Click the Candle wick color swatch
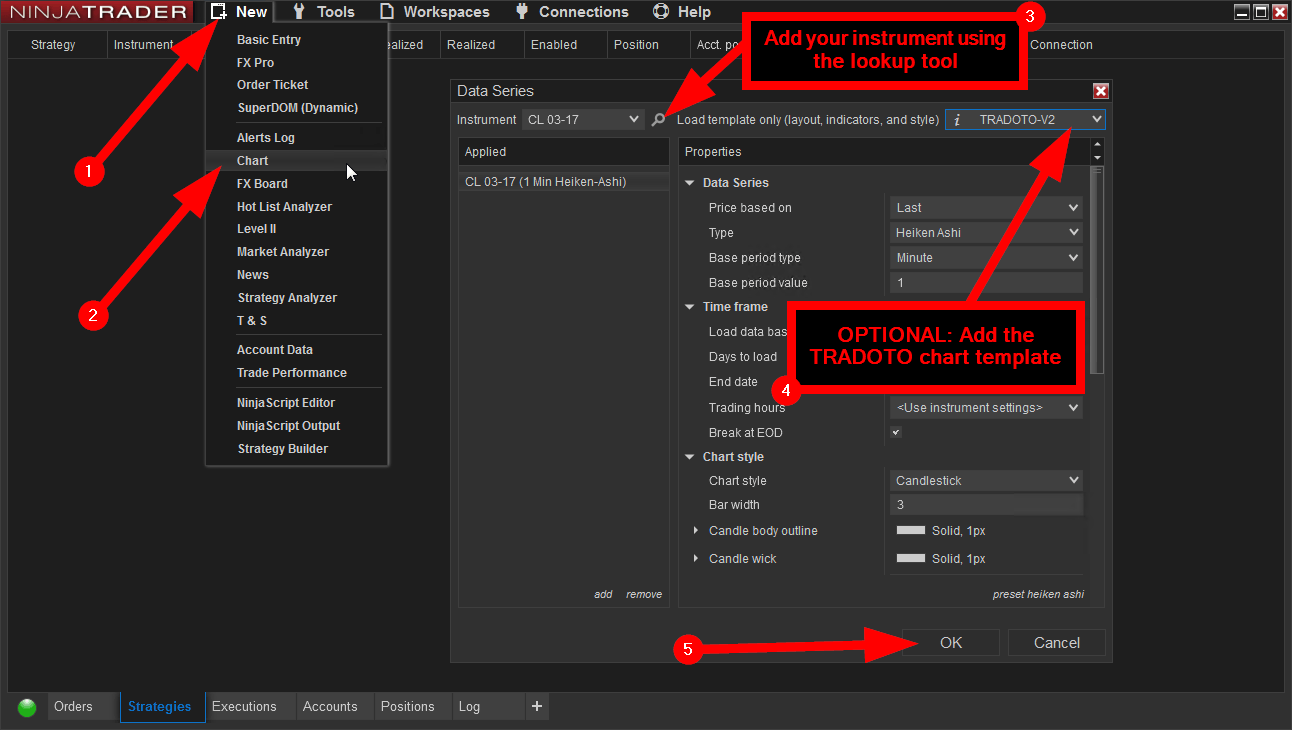Viewport: 1292px width, 730px height. 910,559
